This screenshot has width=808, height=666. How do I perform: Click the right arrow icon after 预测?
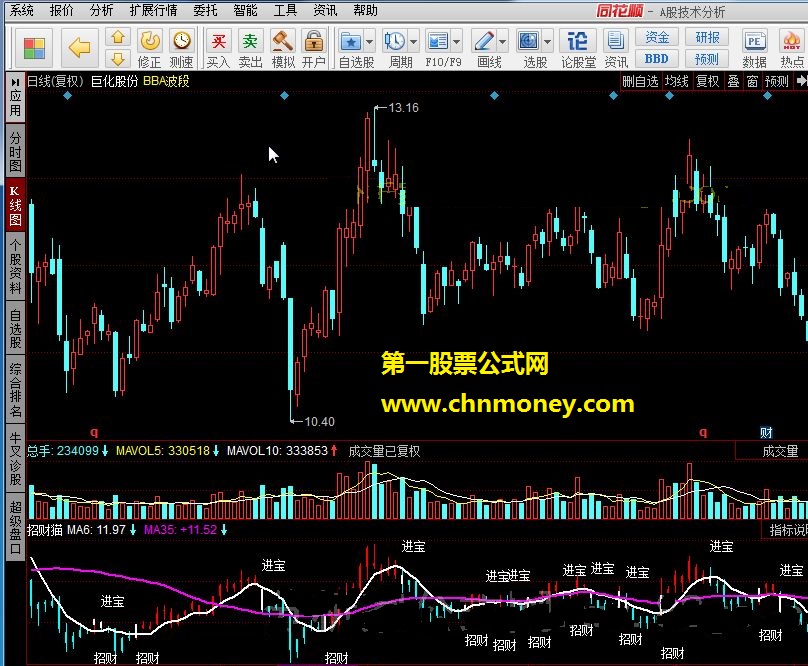click(801, 81)
